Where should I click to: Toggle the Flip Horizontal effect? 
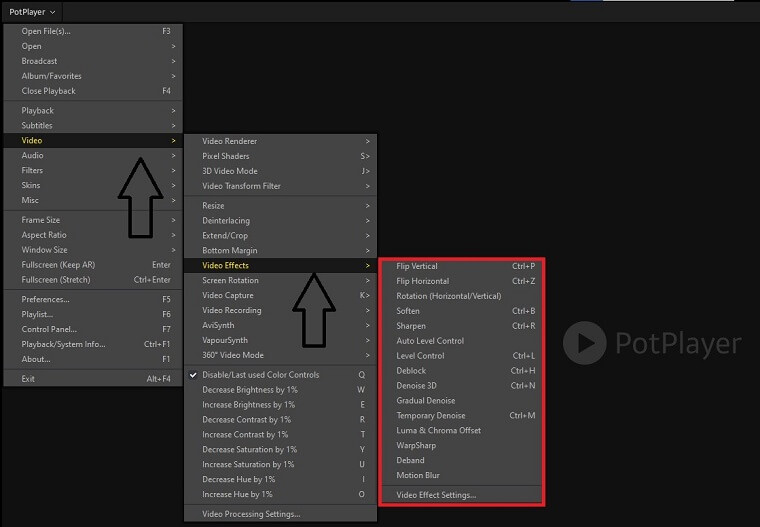[x=462, y=281]
